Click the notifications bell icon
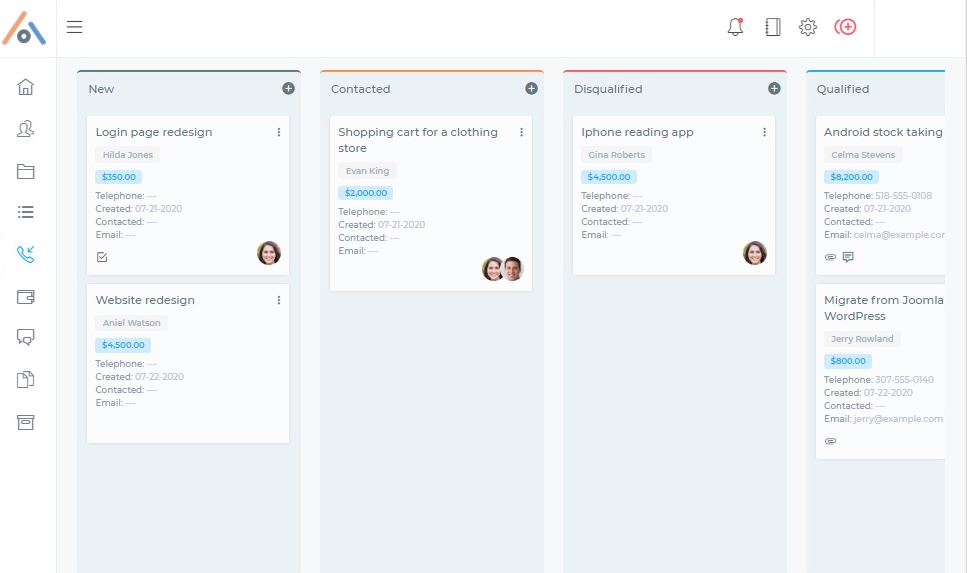 pos(735,27)
